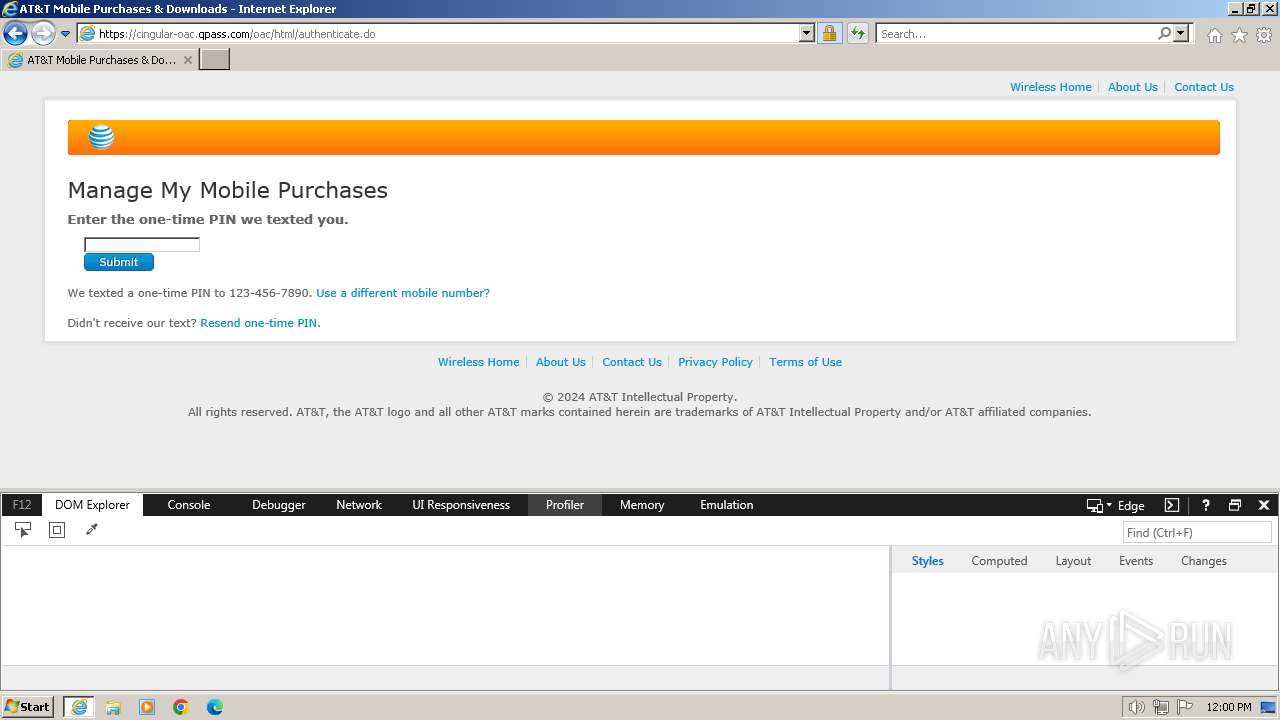The width and height of the screenshot is (1280, 720).
Task: Open the Events pane tab
Action: pyautogui.click(x=1136, y=561)
